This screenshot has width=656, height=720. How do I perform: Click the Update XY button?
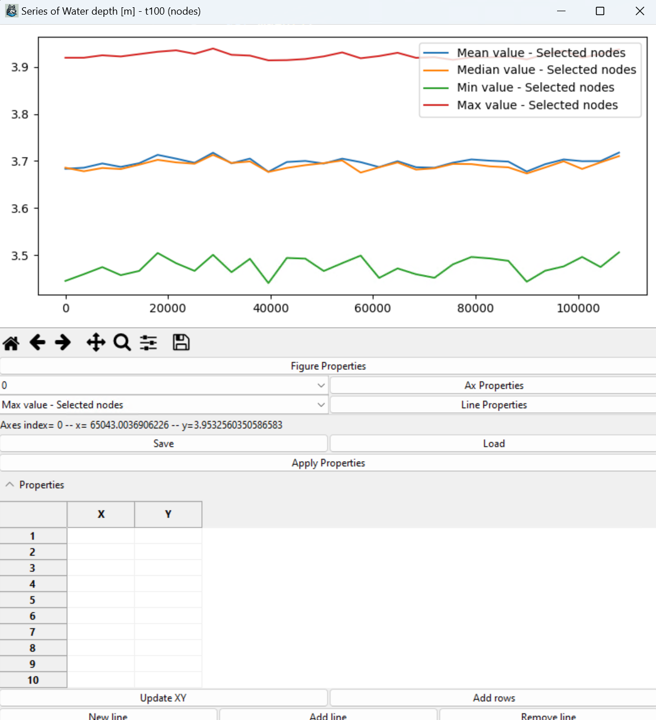coord(164,698)
